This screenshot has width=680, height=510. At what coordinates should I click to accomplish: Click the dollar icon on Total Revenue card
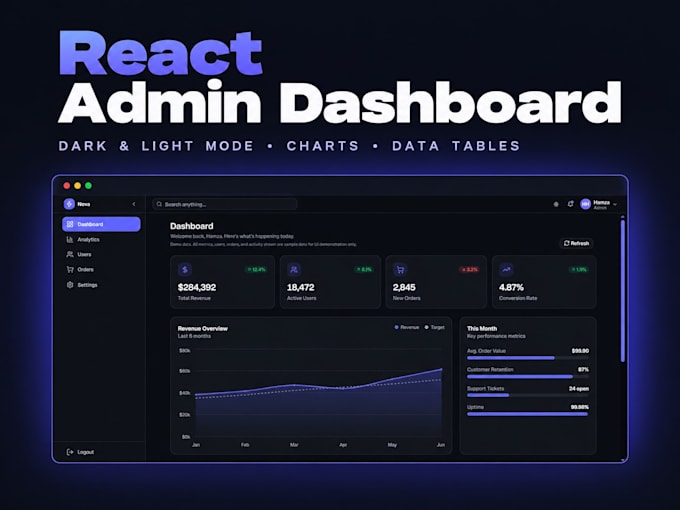pos(185,270)
